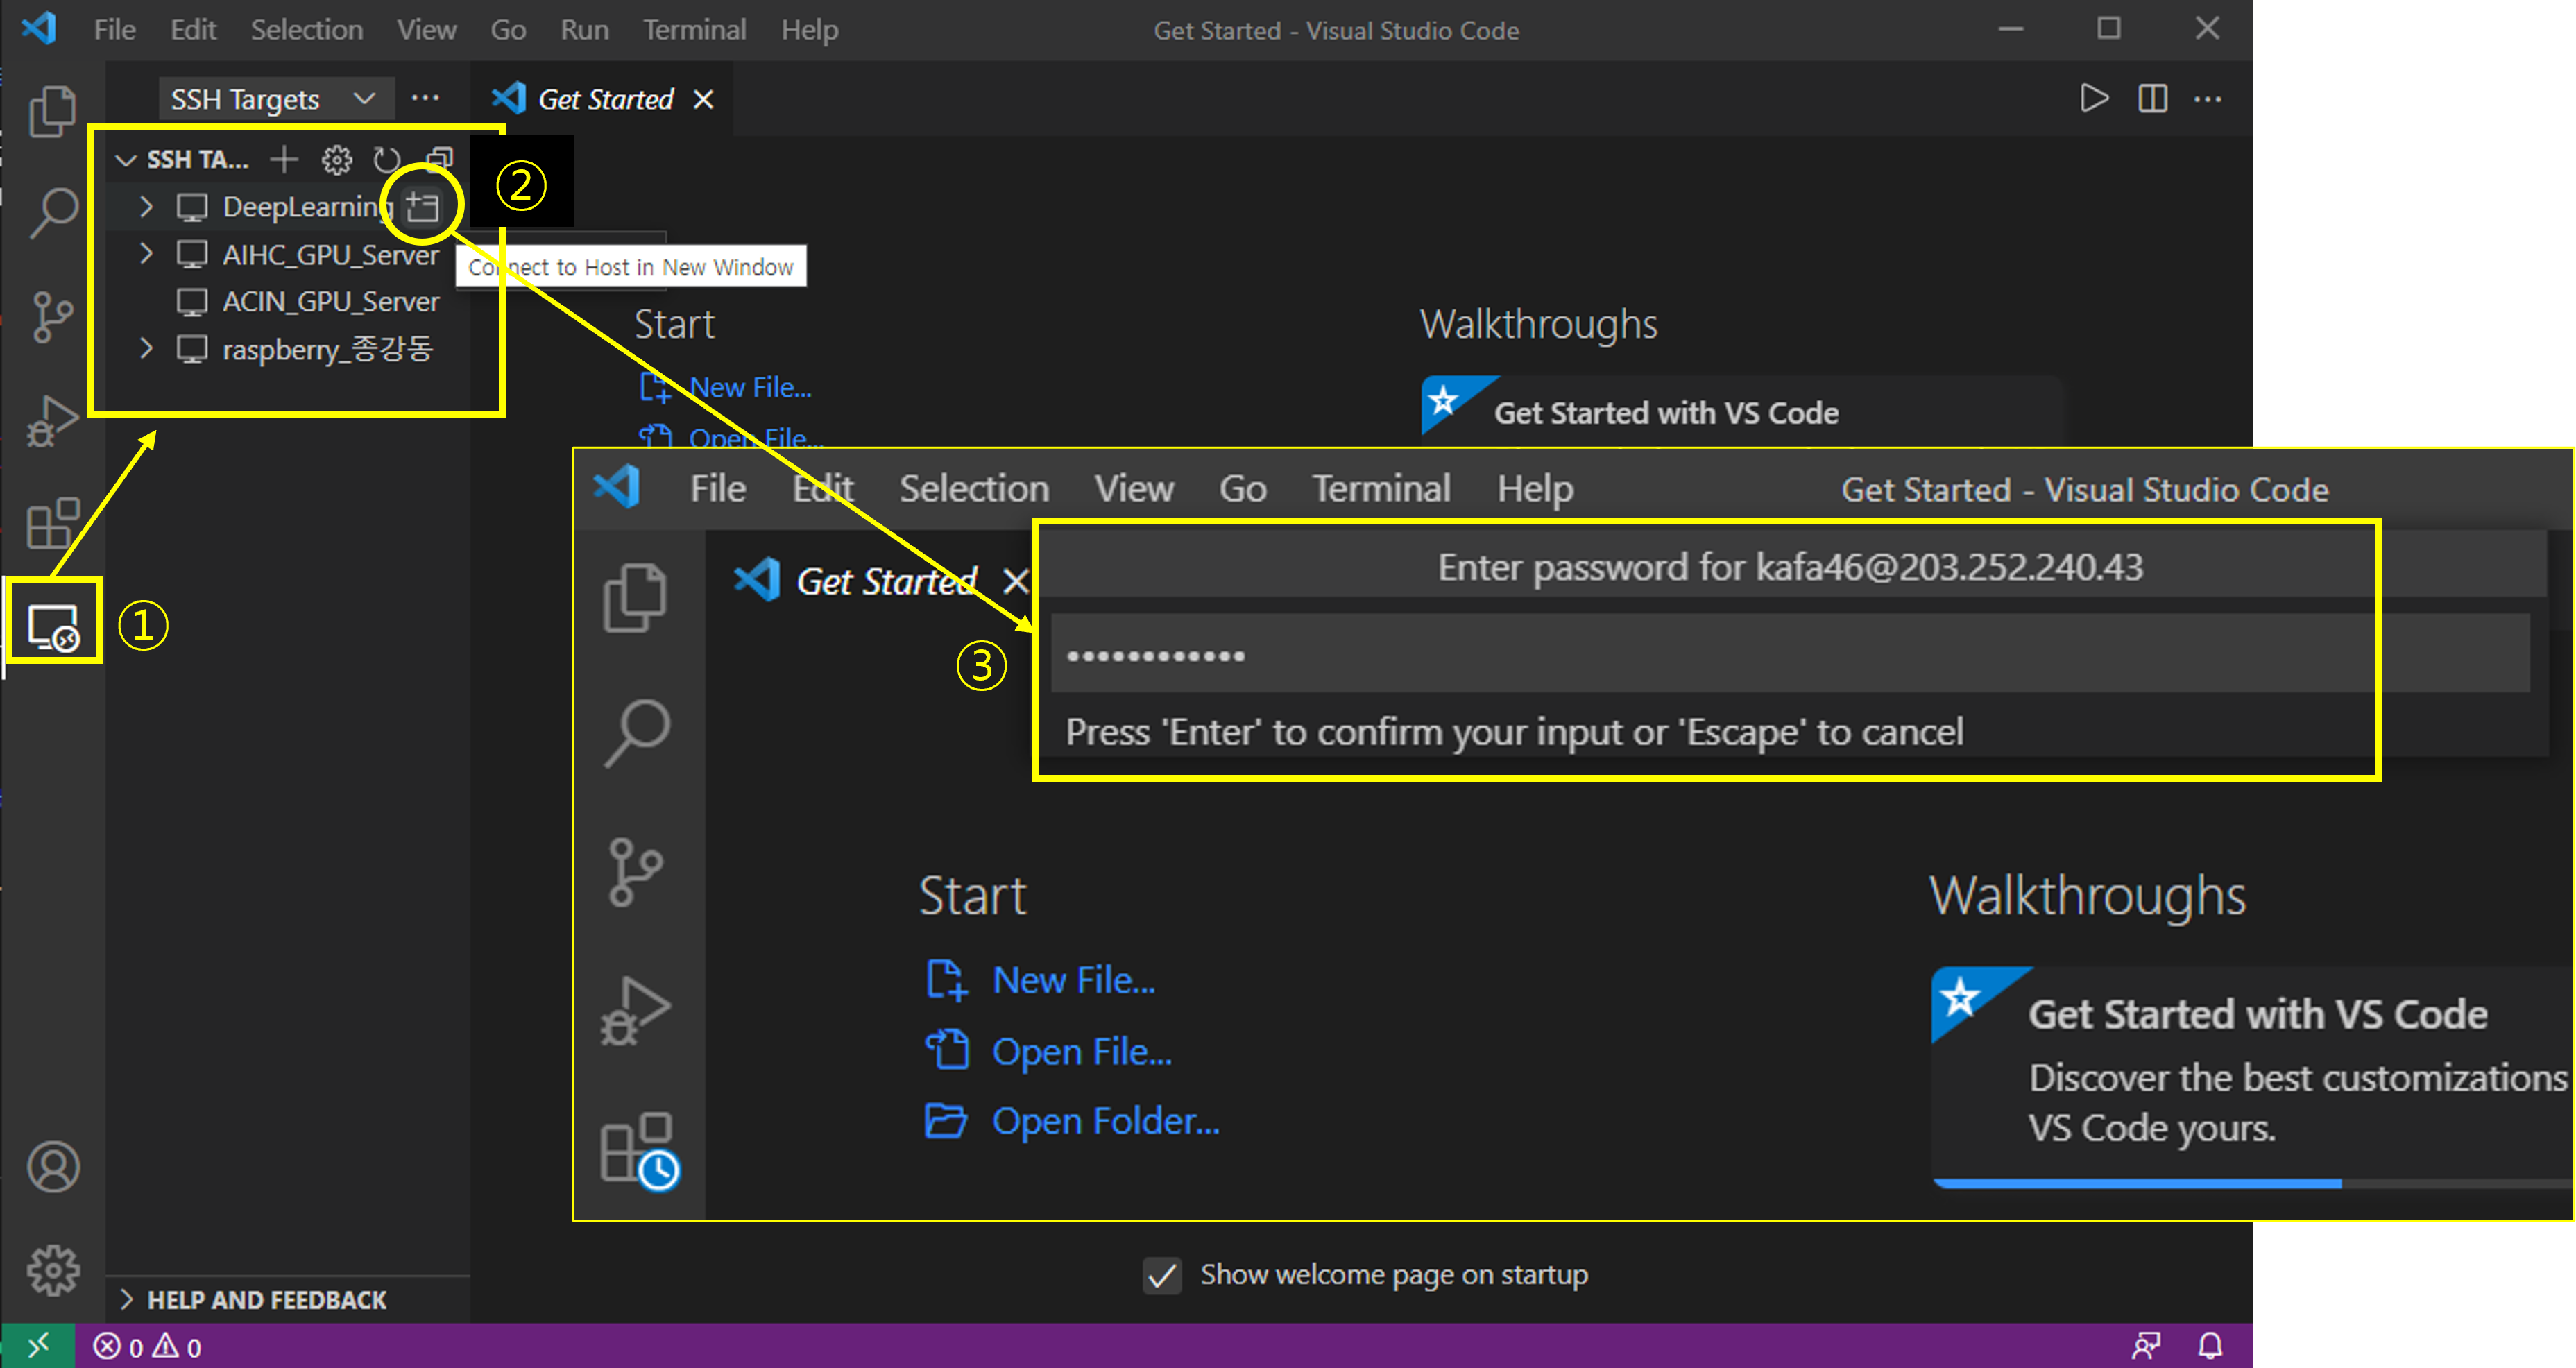Collapse the SSH TA... section
The image size is (2576, 1368).
coord(126,160)
